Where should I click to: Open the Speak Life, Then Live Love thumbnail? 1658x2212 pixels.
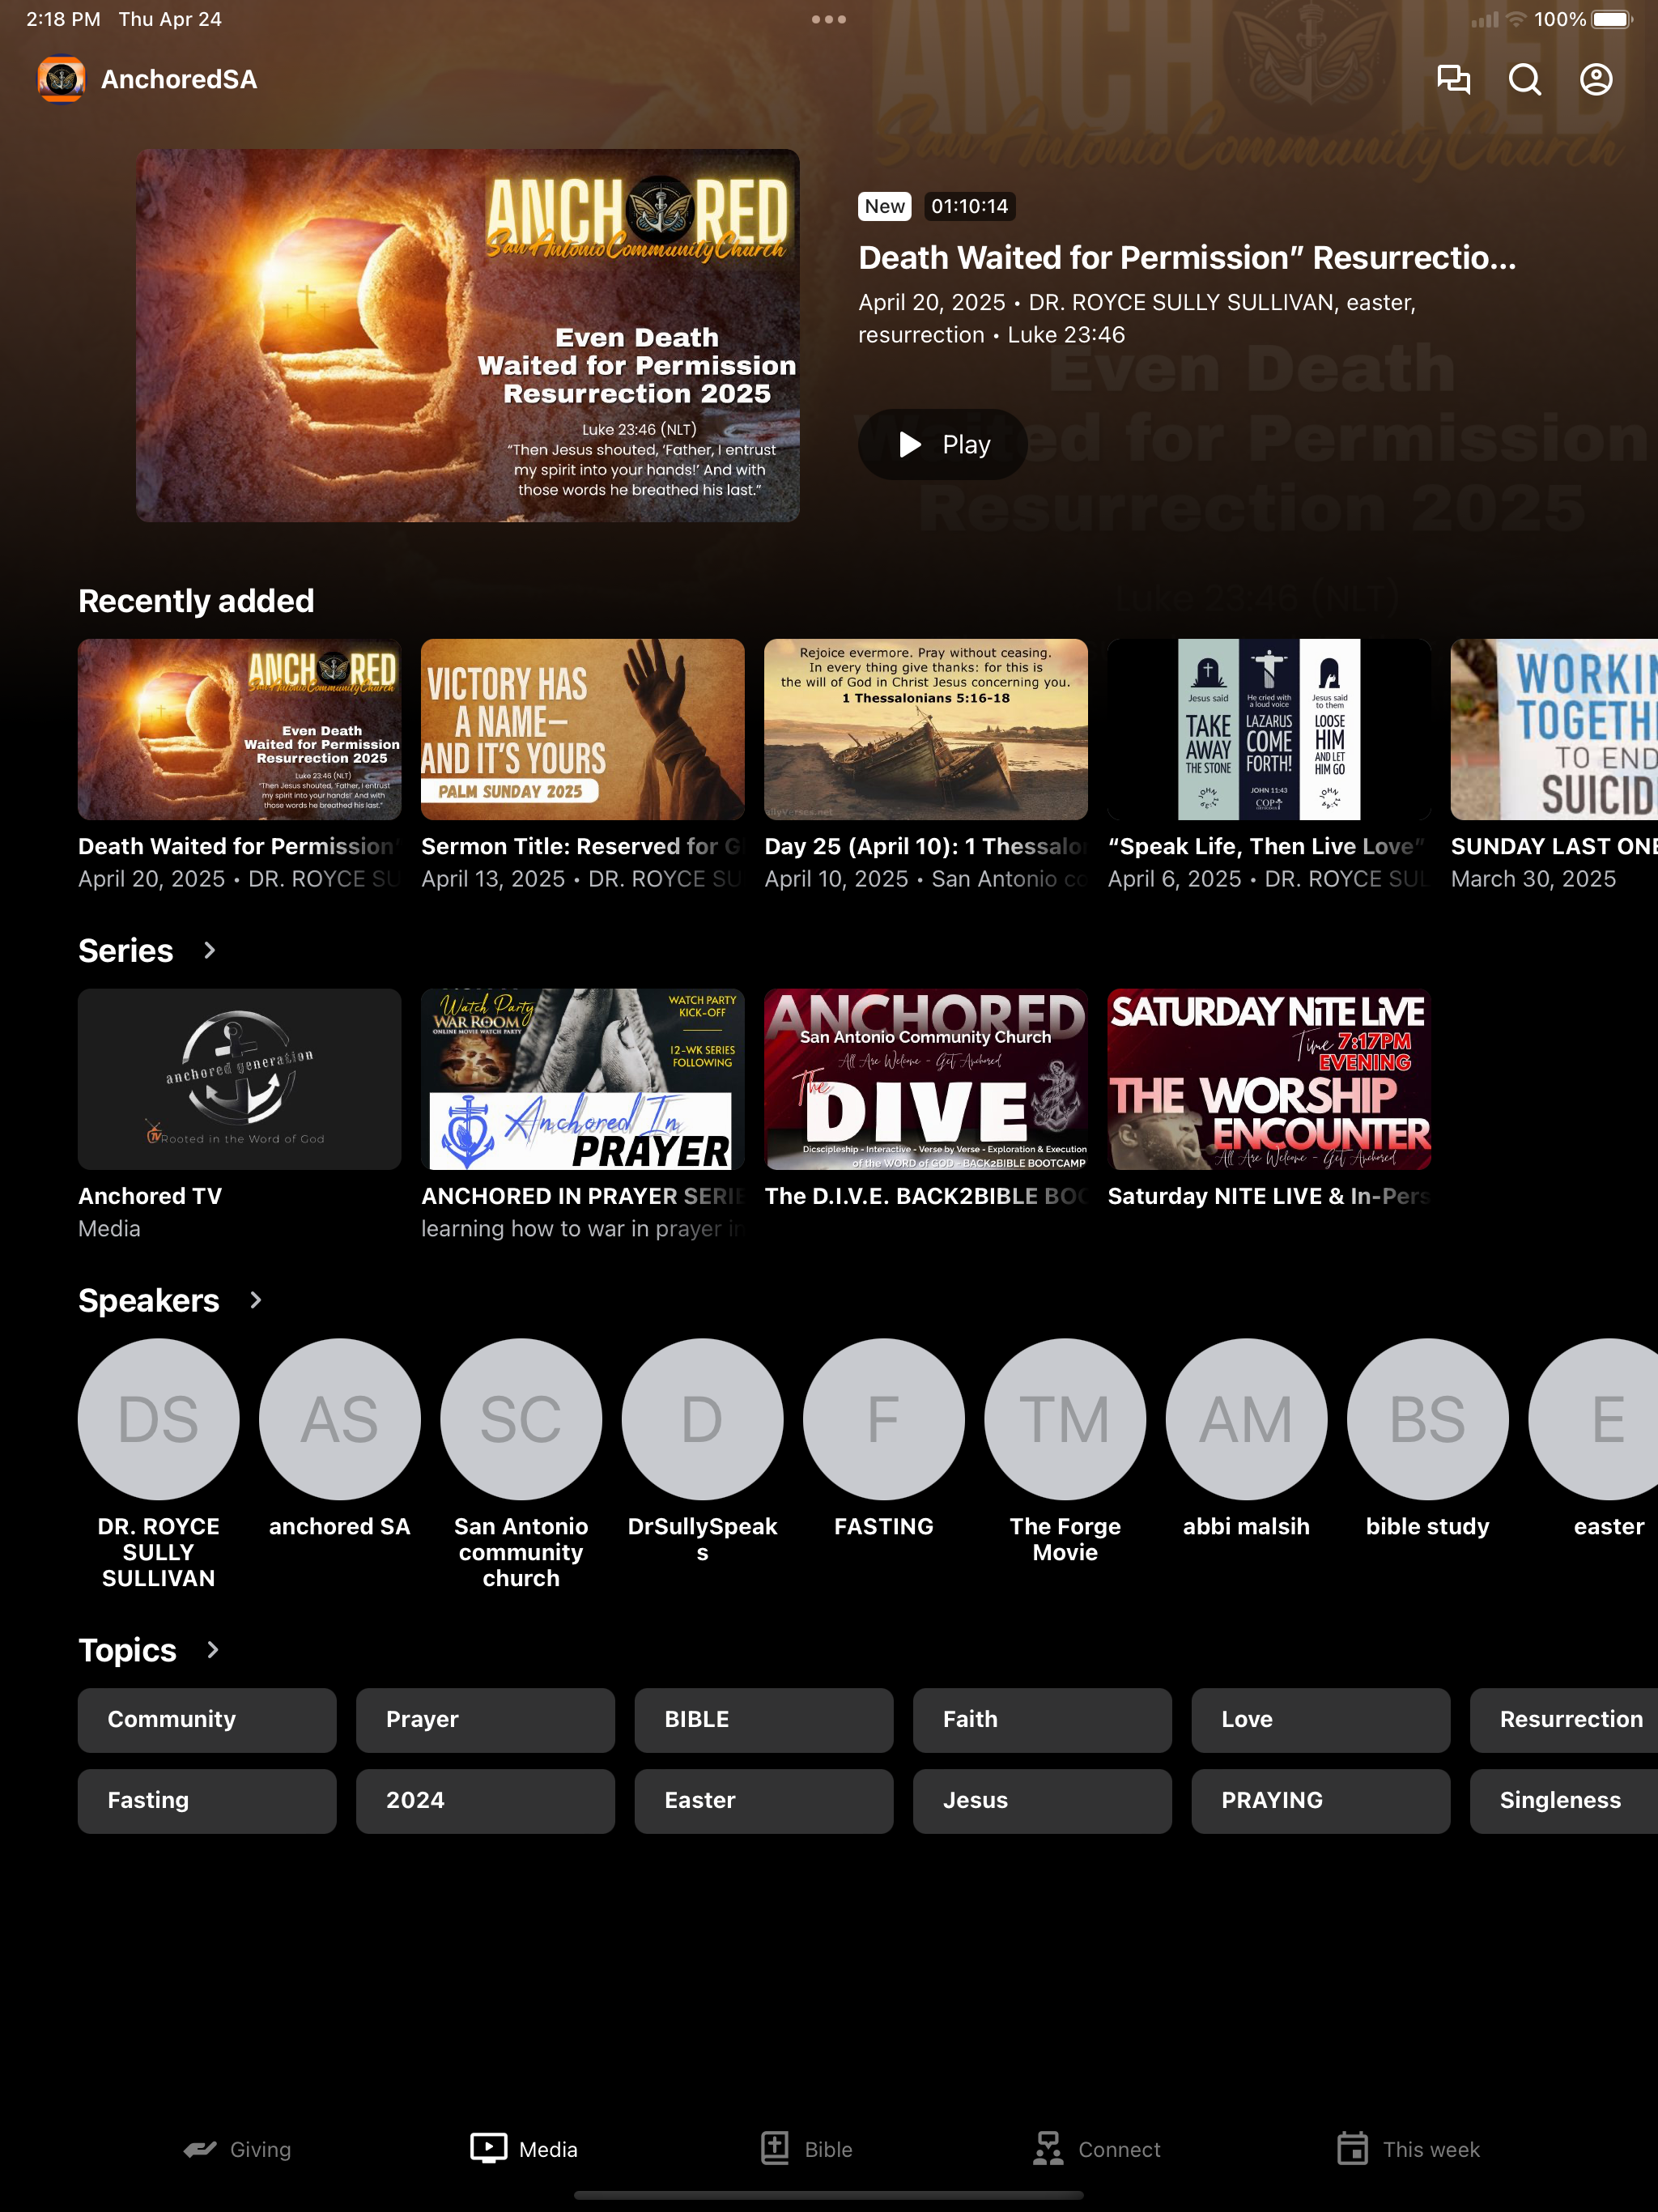pos(1269,729)
